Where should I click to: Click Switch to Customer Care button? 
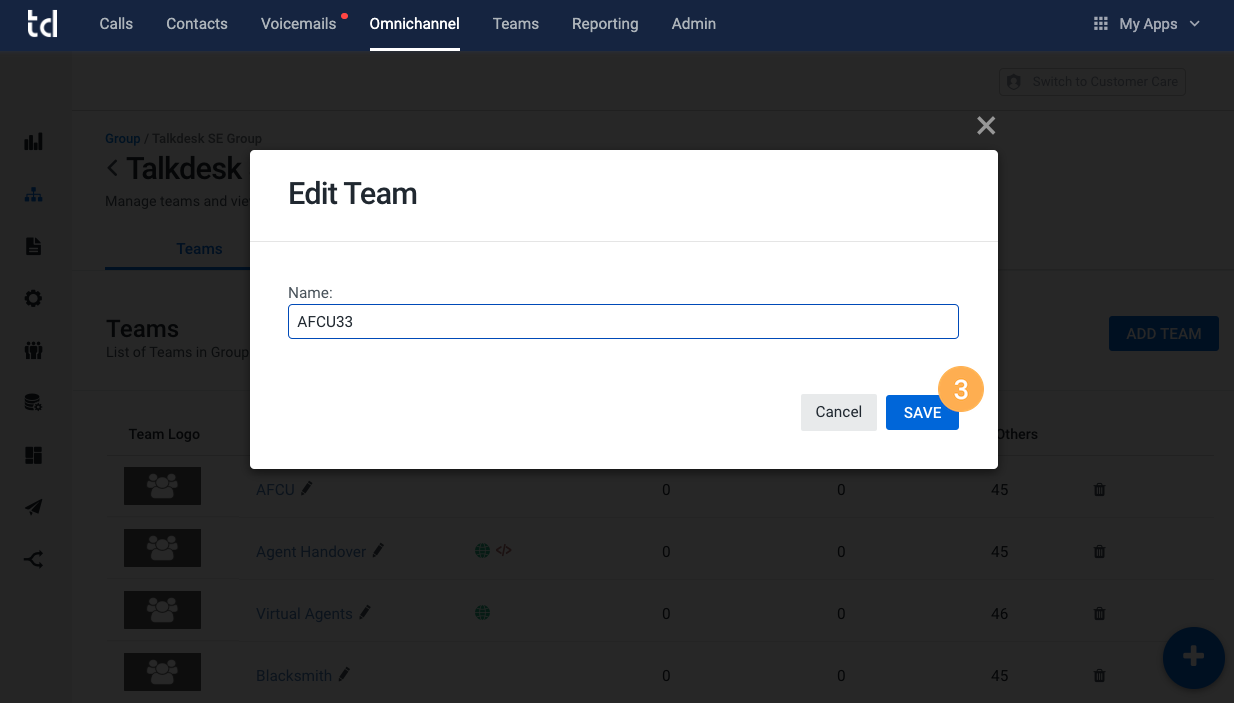pyautogui.click(x=1092, y=81)
